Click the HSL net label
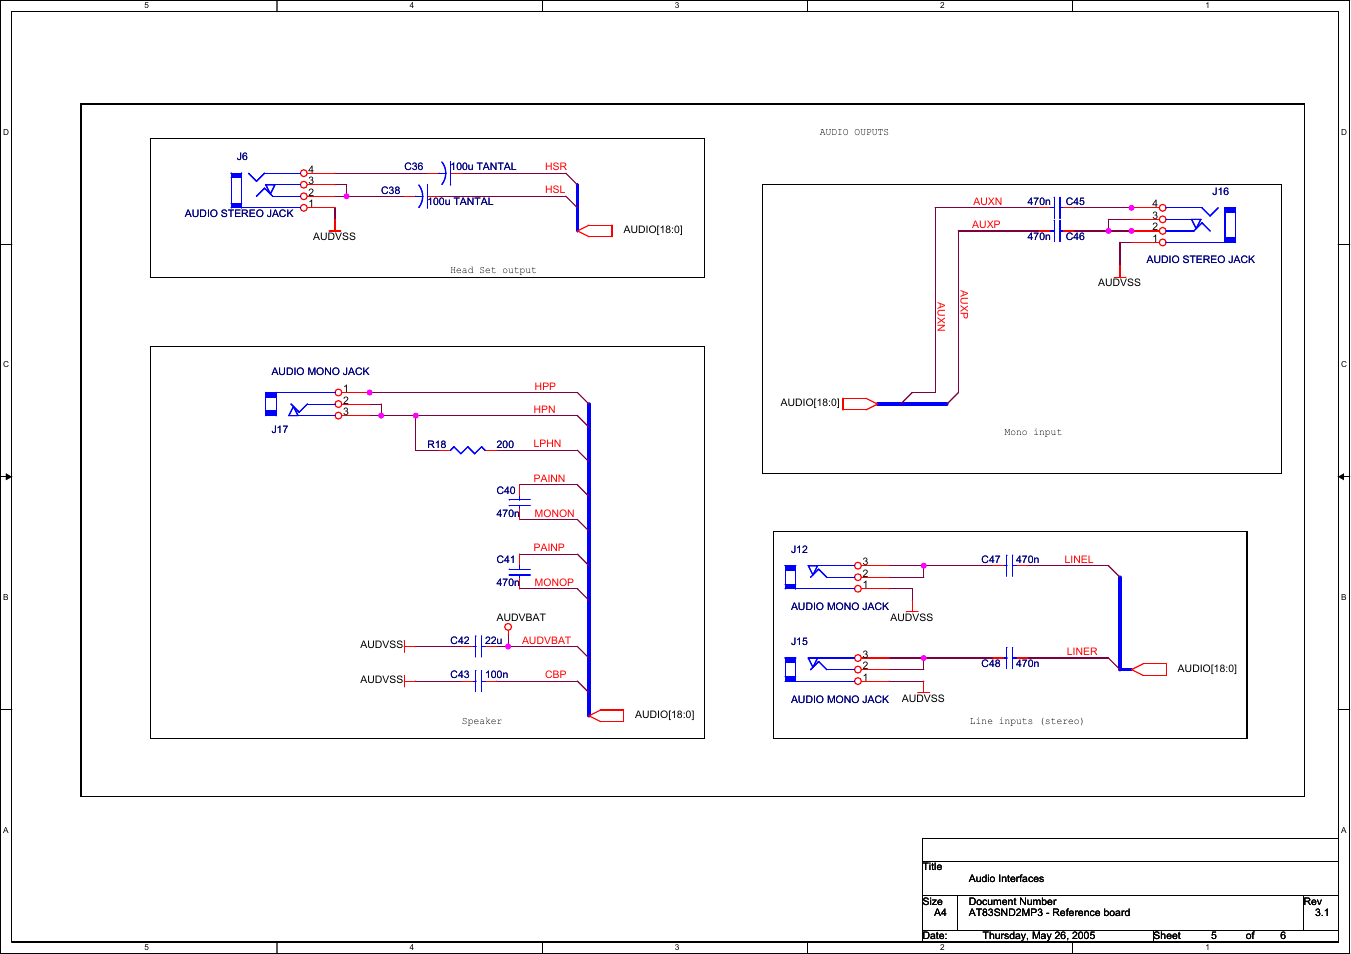1351x954 pixels. tap(555, 190)
